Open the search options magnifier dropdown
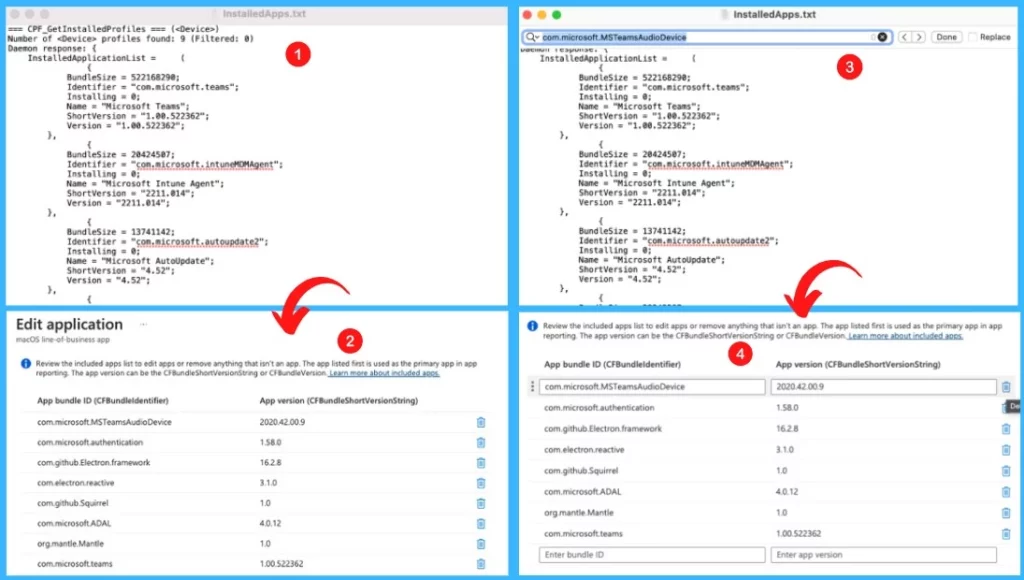The width and height of the screenshot is (1024, 580). [x=532, y=37]
